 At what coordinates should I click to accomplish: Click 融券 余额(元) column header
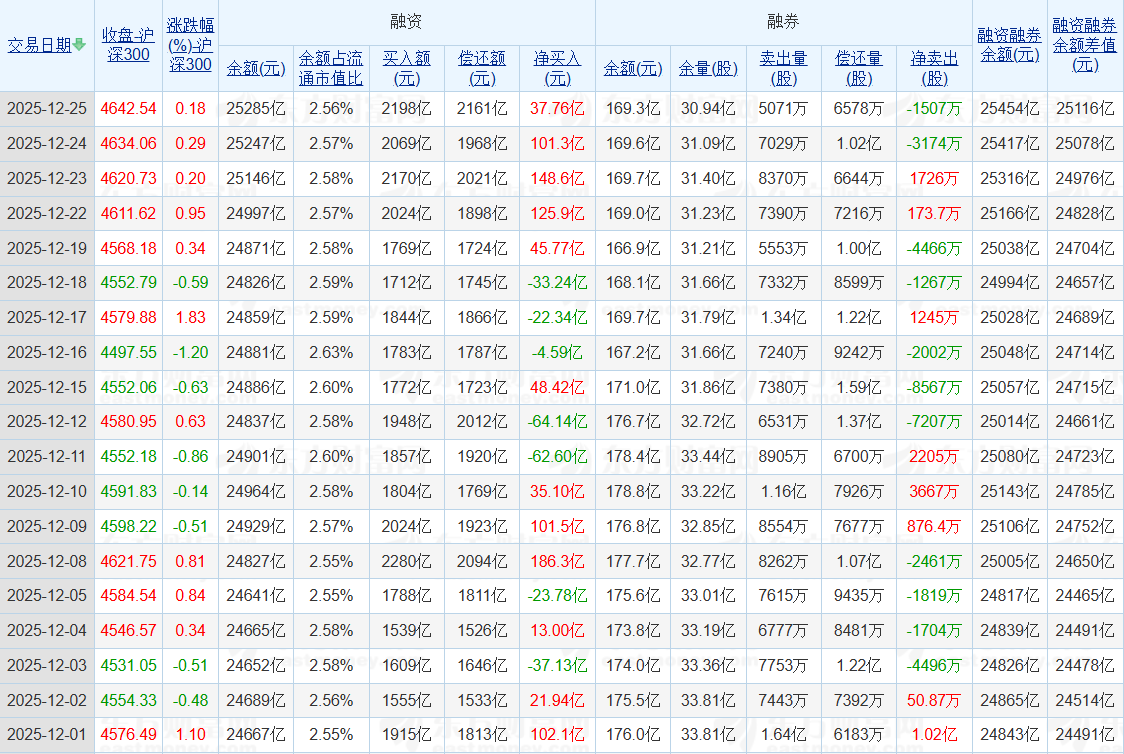[633, 68]
